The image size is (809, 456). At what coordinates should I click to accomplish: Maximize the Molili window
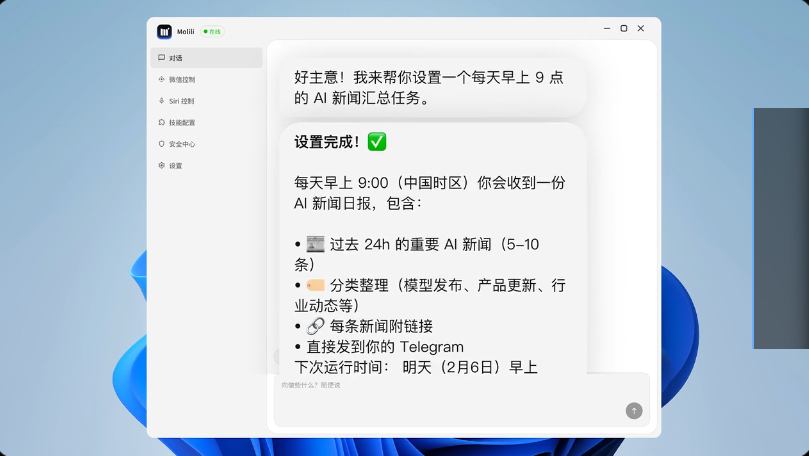[624, 28]
